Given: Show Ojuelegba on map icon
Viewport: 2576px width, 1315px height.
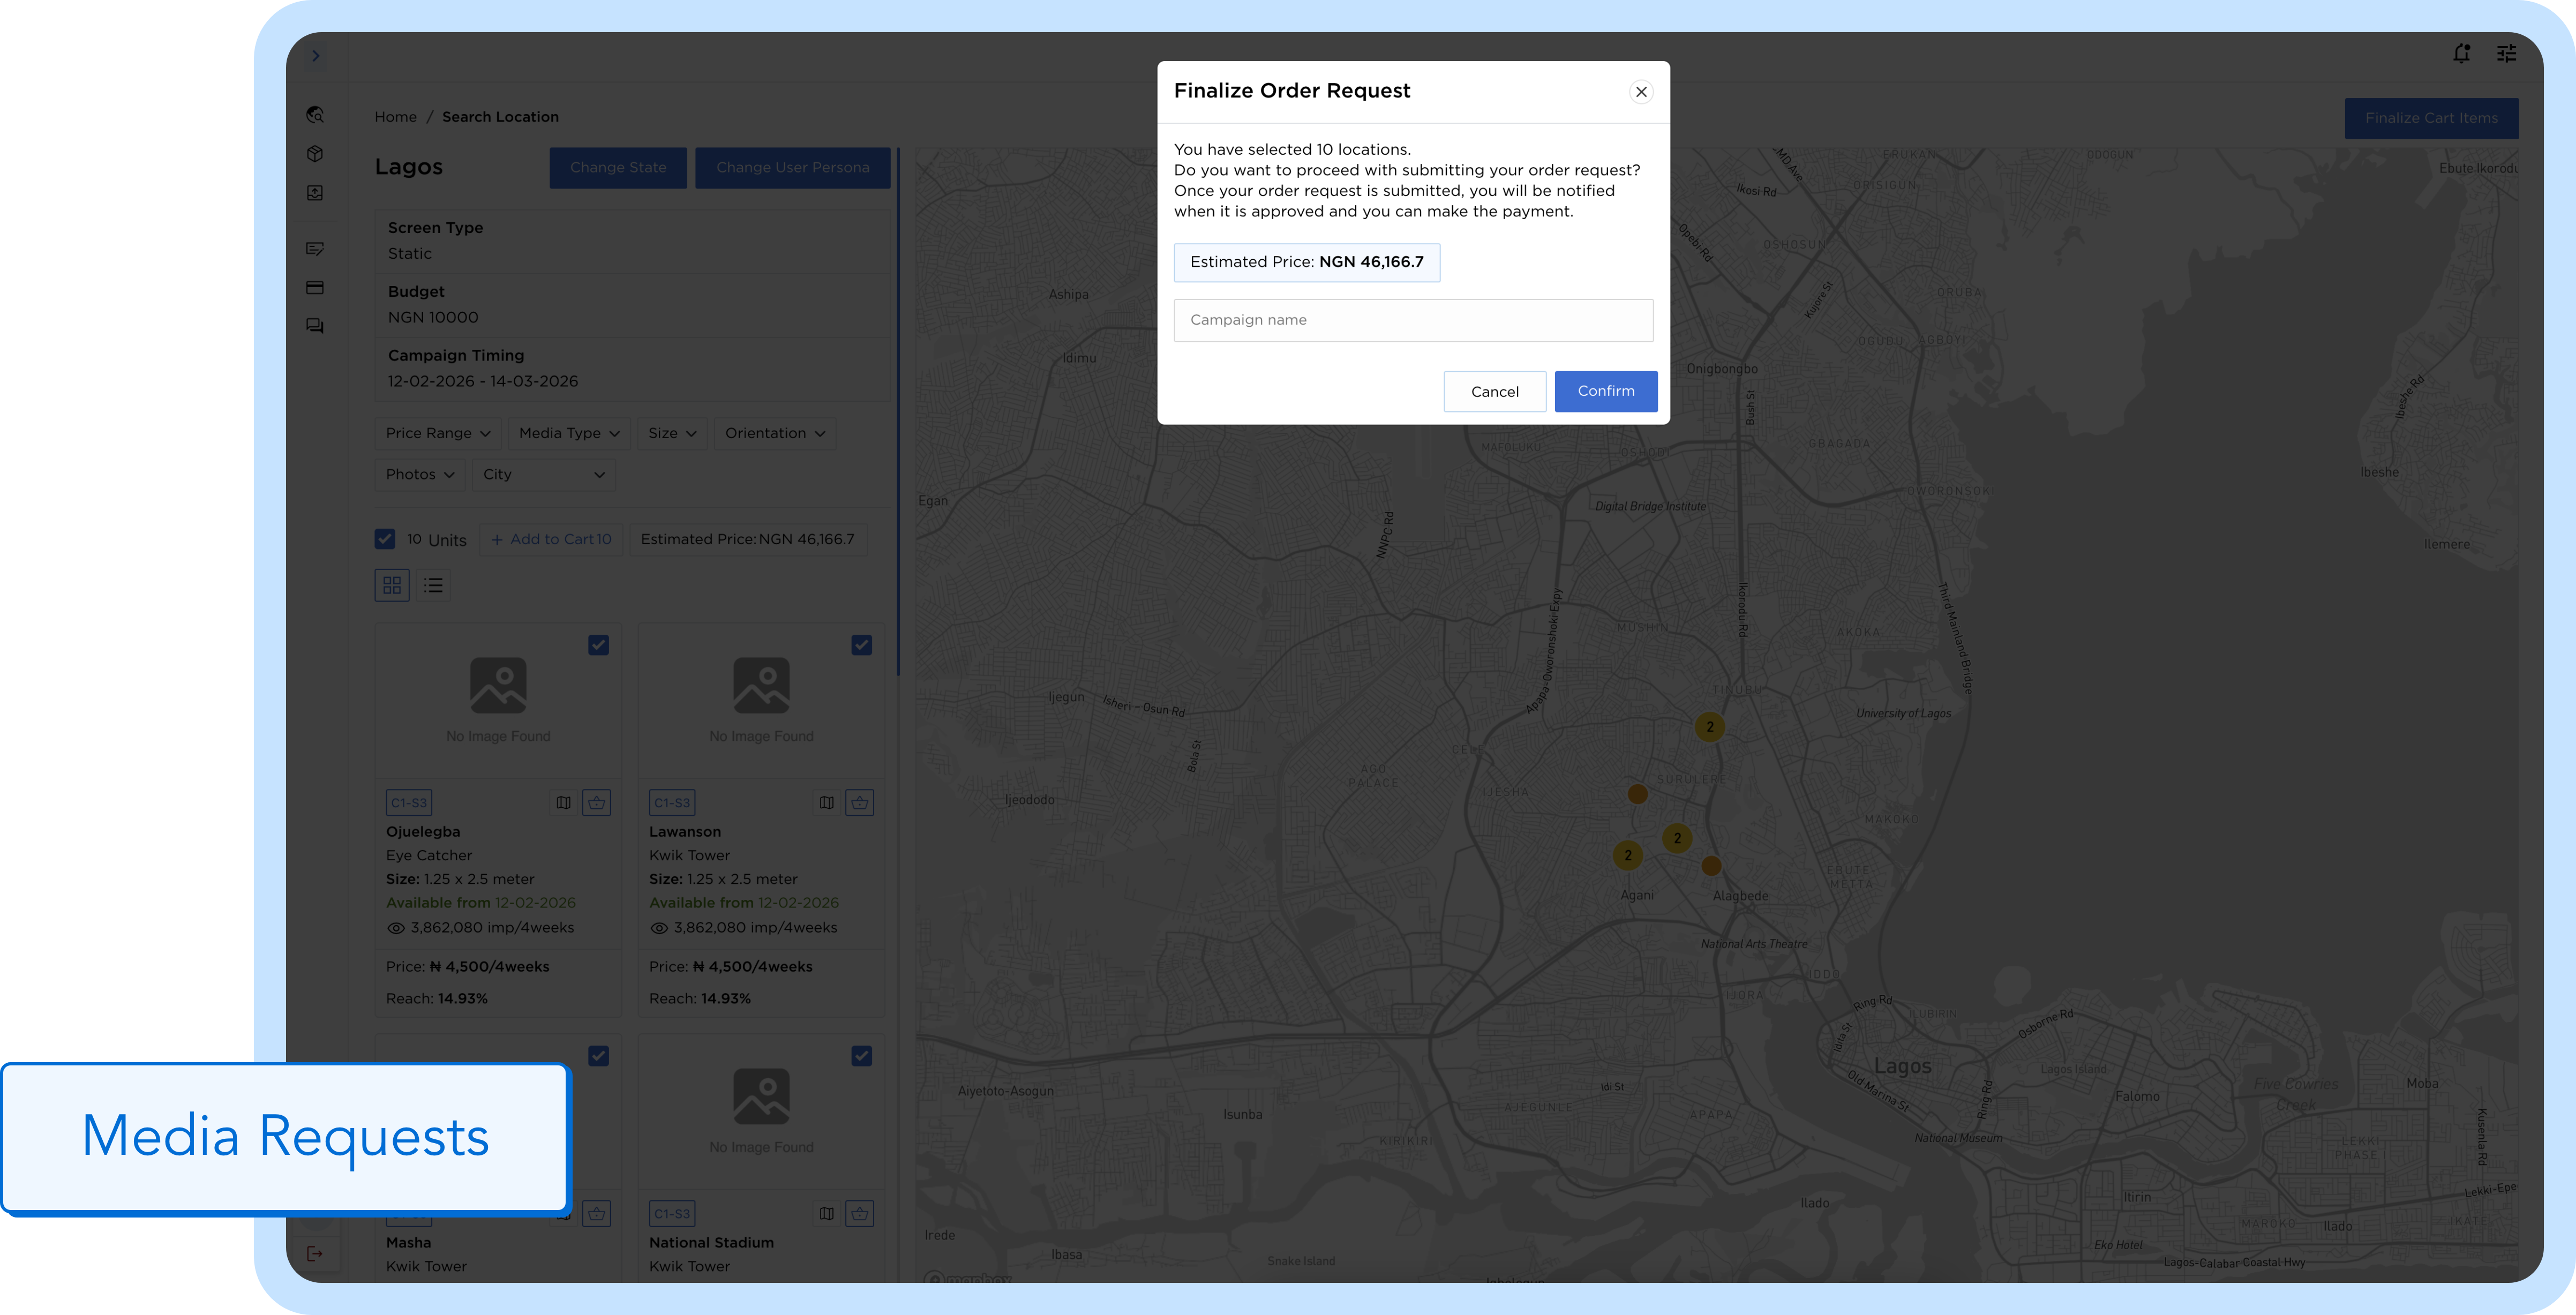Looking at the screenshot, I should (563, 802).
